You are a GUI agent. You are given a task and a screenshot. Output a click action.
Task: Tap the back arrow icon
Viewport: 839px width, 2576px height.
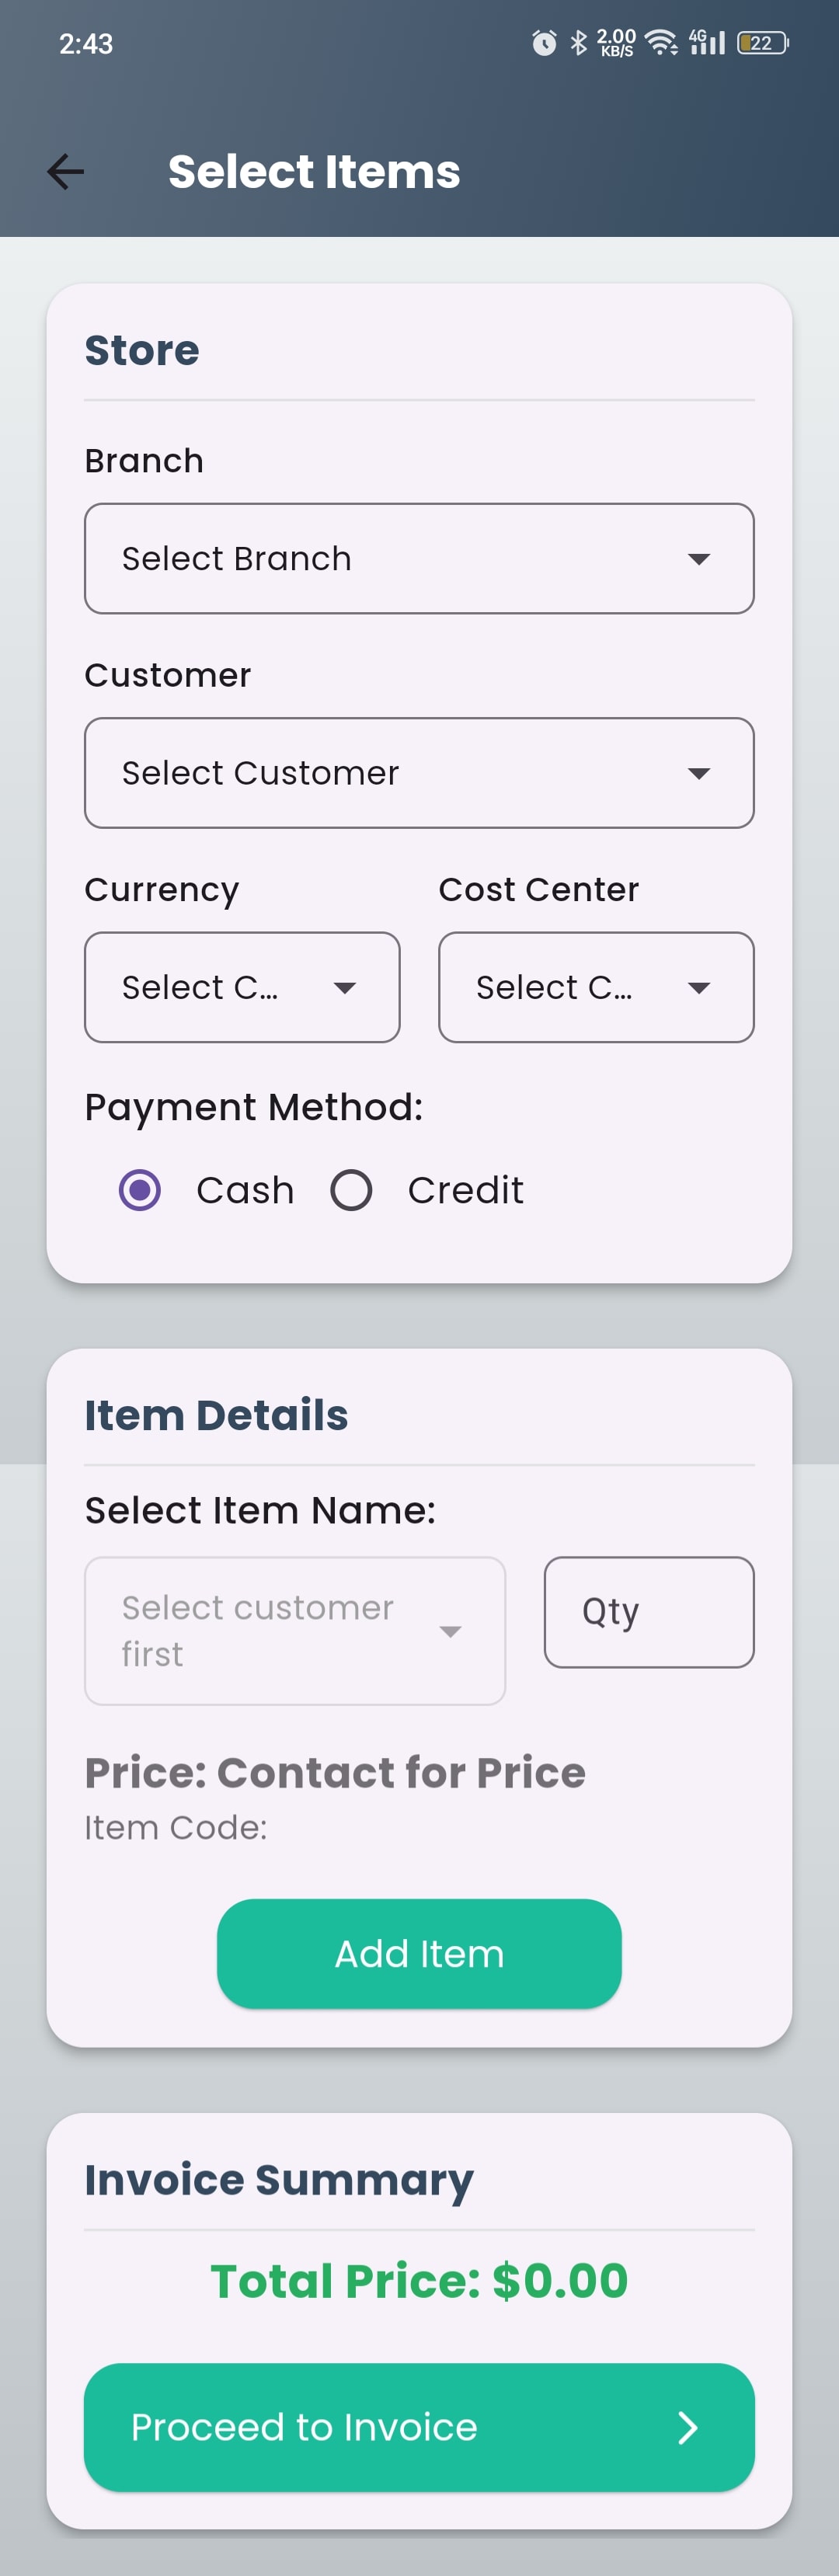[66, 172]
